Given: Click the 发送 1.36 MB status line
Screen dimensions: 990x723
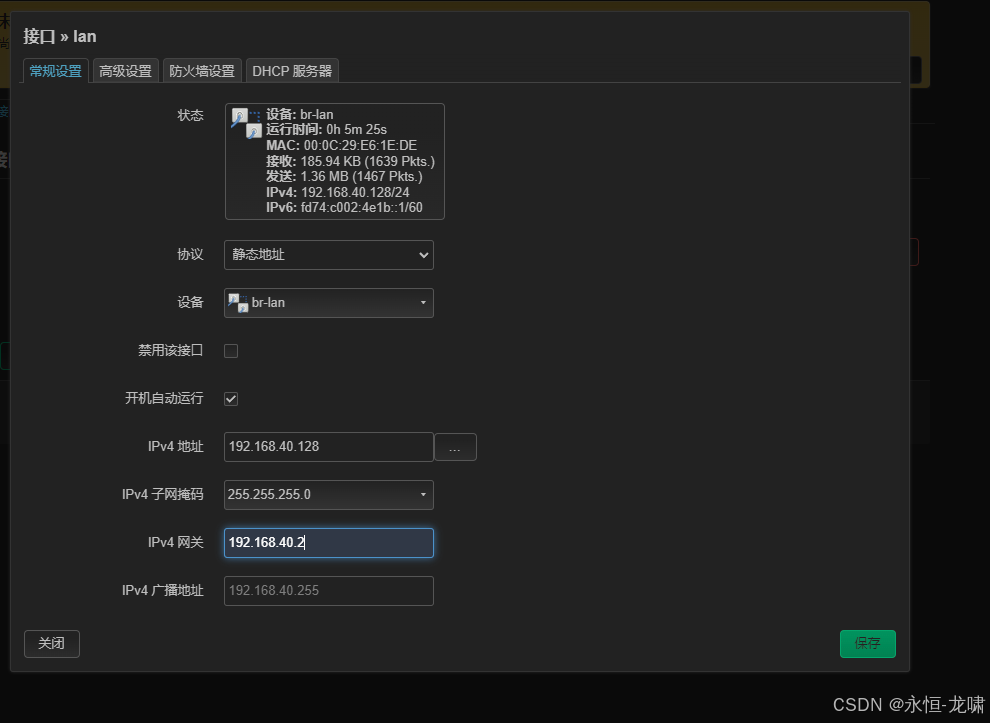Looking at the screenshot, I should (x=344, y=176).
